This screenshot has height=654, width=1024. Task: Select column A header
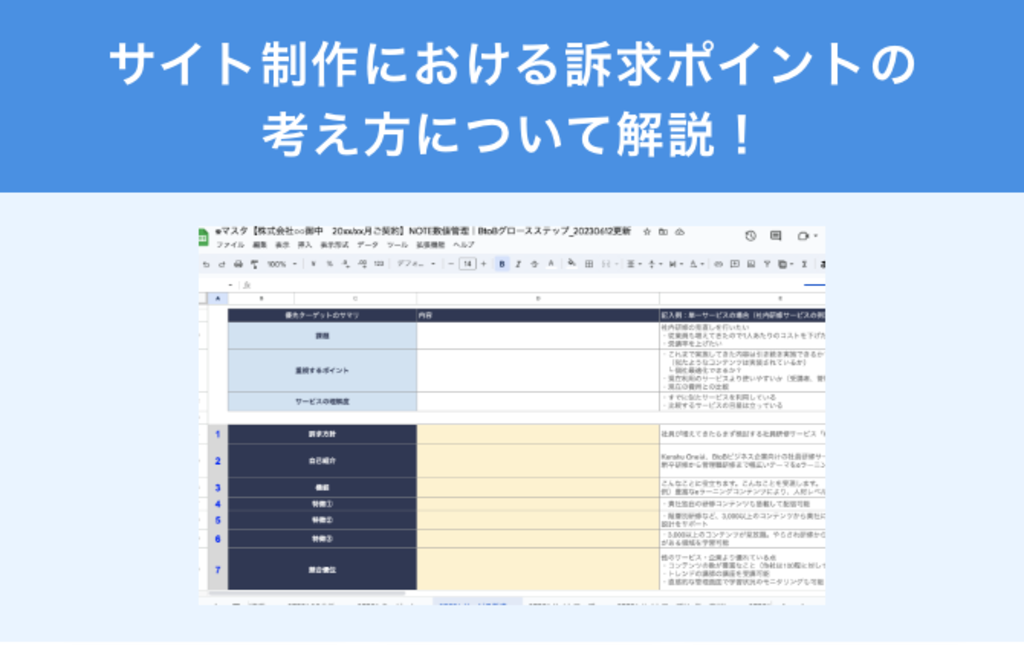tap(217, 299)
